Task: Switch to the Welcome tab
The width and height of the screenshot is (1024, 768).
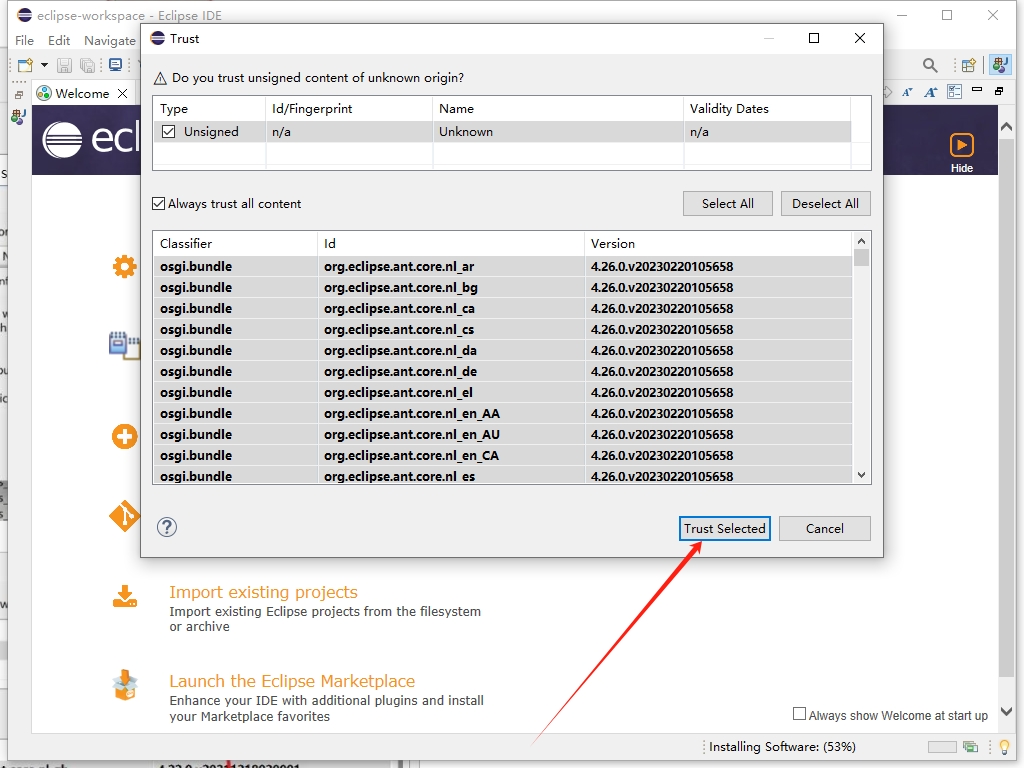Action: click(x=82, y=93)
